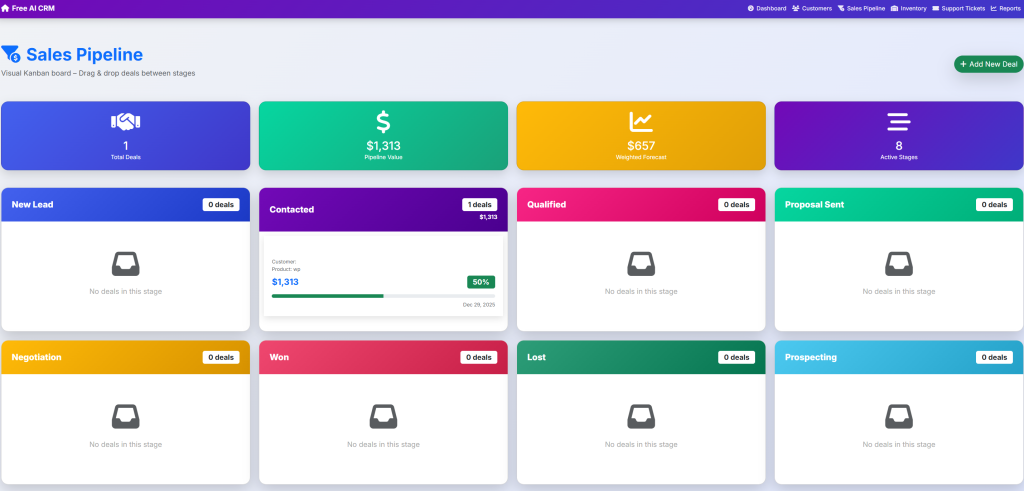Click the empty inbox icon in Won column
The height and width of the screenshot is (491, 1024).
383,417
